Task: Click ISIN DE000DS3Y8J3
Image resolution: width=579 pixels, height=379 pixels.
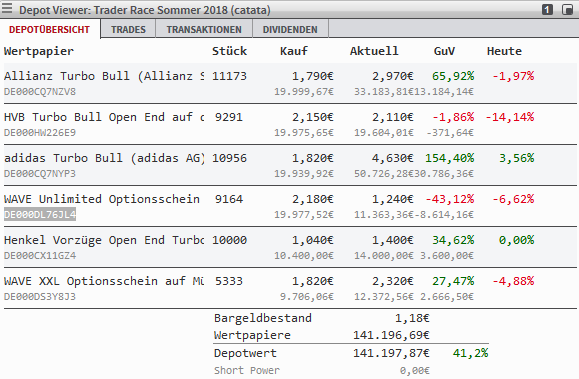Action: tap(40, 297)
